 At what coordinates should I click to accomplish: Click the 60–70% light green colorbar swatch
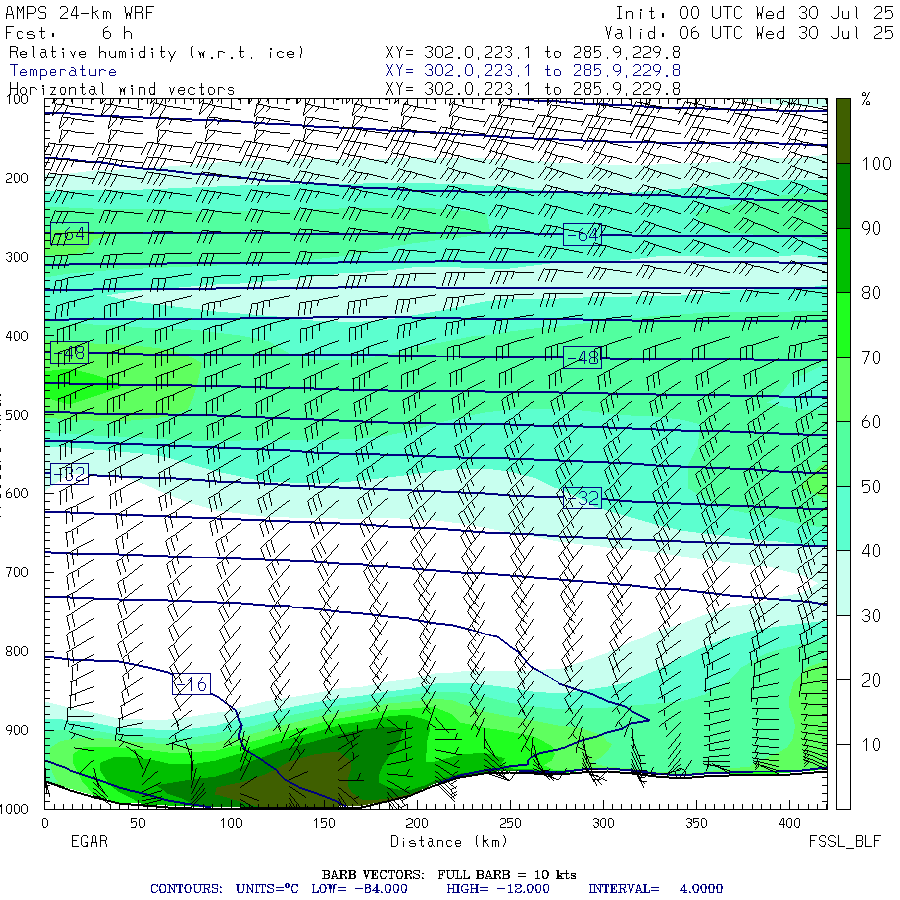843,389
